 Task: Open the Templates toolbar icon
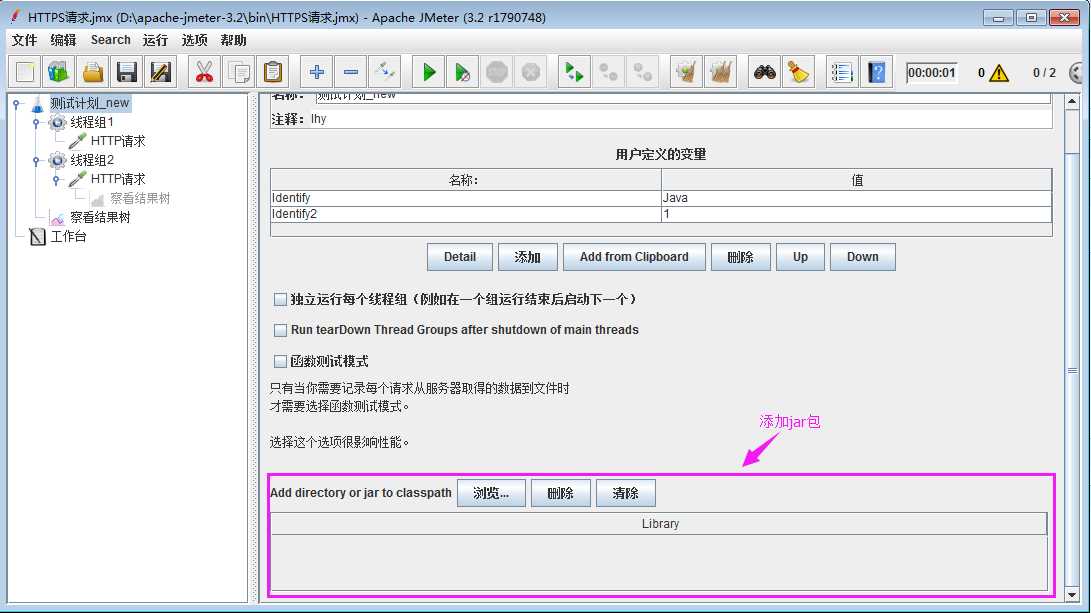tap(58, 72)
